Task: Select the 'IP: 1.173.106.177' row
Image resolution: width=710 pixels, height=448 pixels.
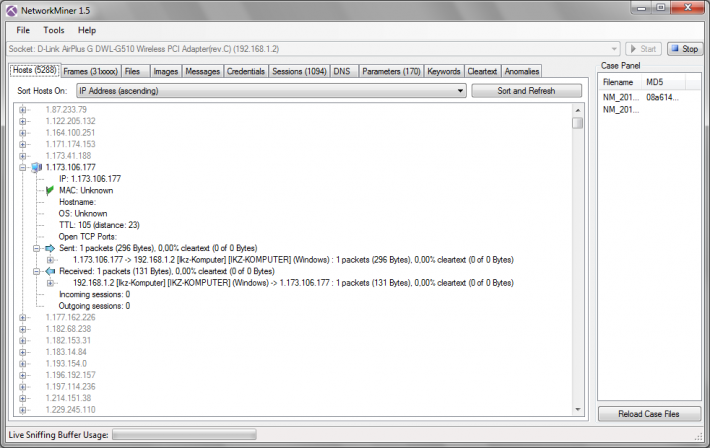Action: click(x=90, y=179)
